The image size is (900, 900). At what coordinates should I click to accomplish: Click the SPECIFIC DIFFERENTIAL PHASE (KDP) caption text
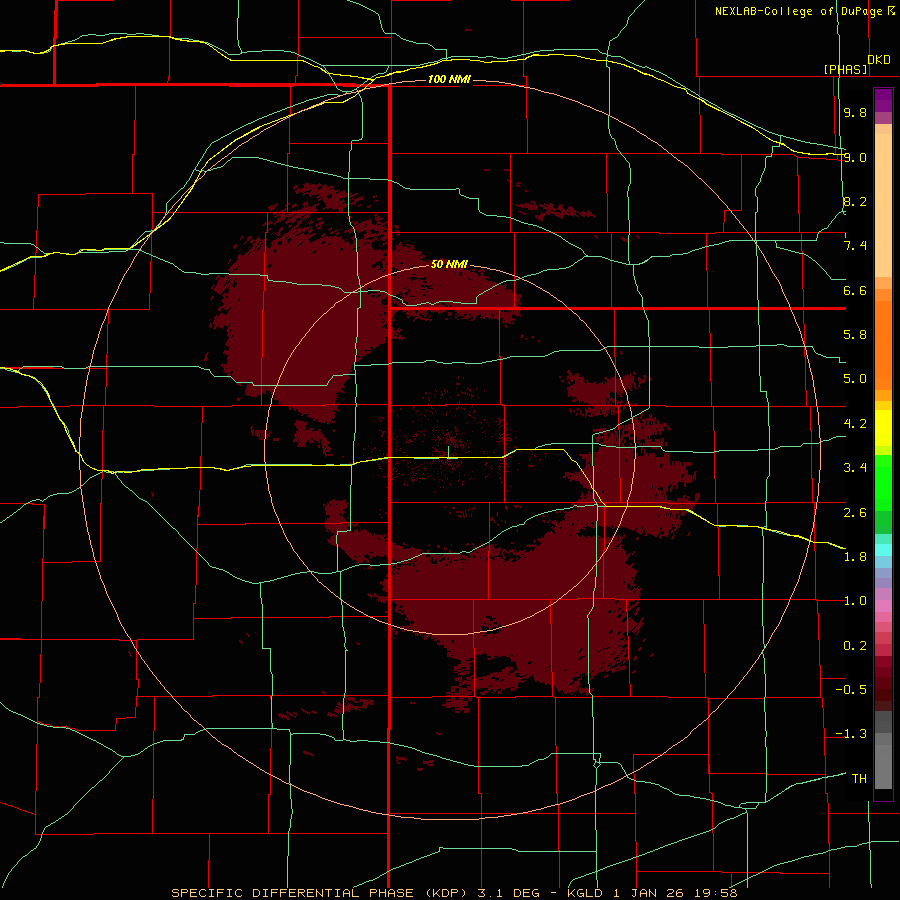click(x=319, y=893)
